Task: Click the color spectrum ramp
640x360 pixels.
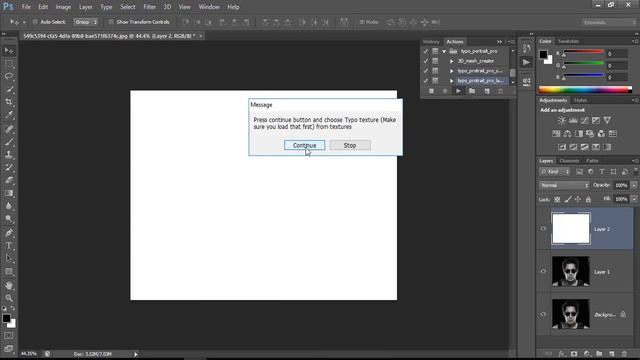Action: pyautogui.click(x=585, y=89)
